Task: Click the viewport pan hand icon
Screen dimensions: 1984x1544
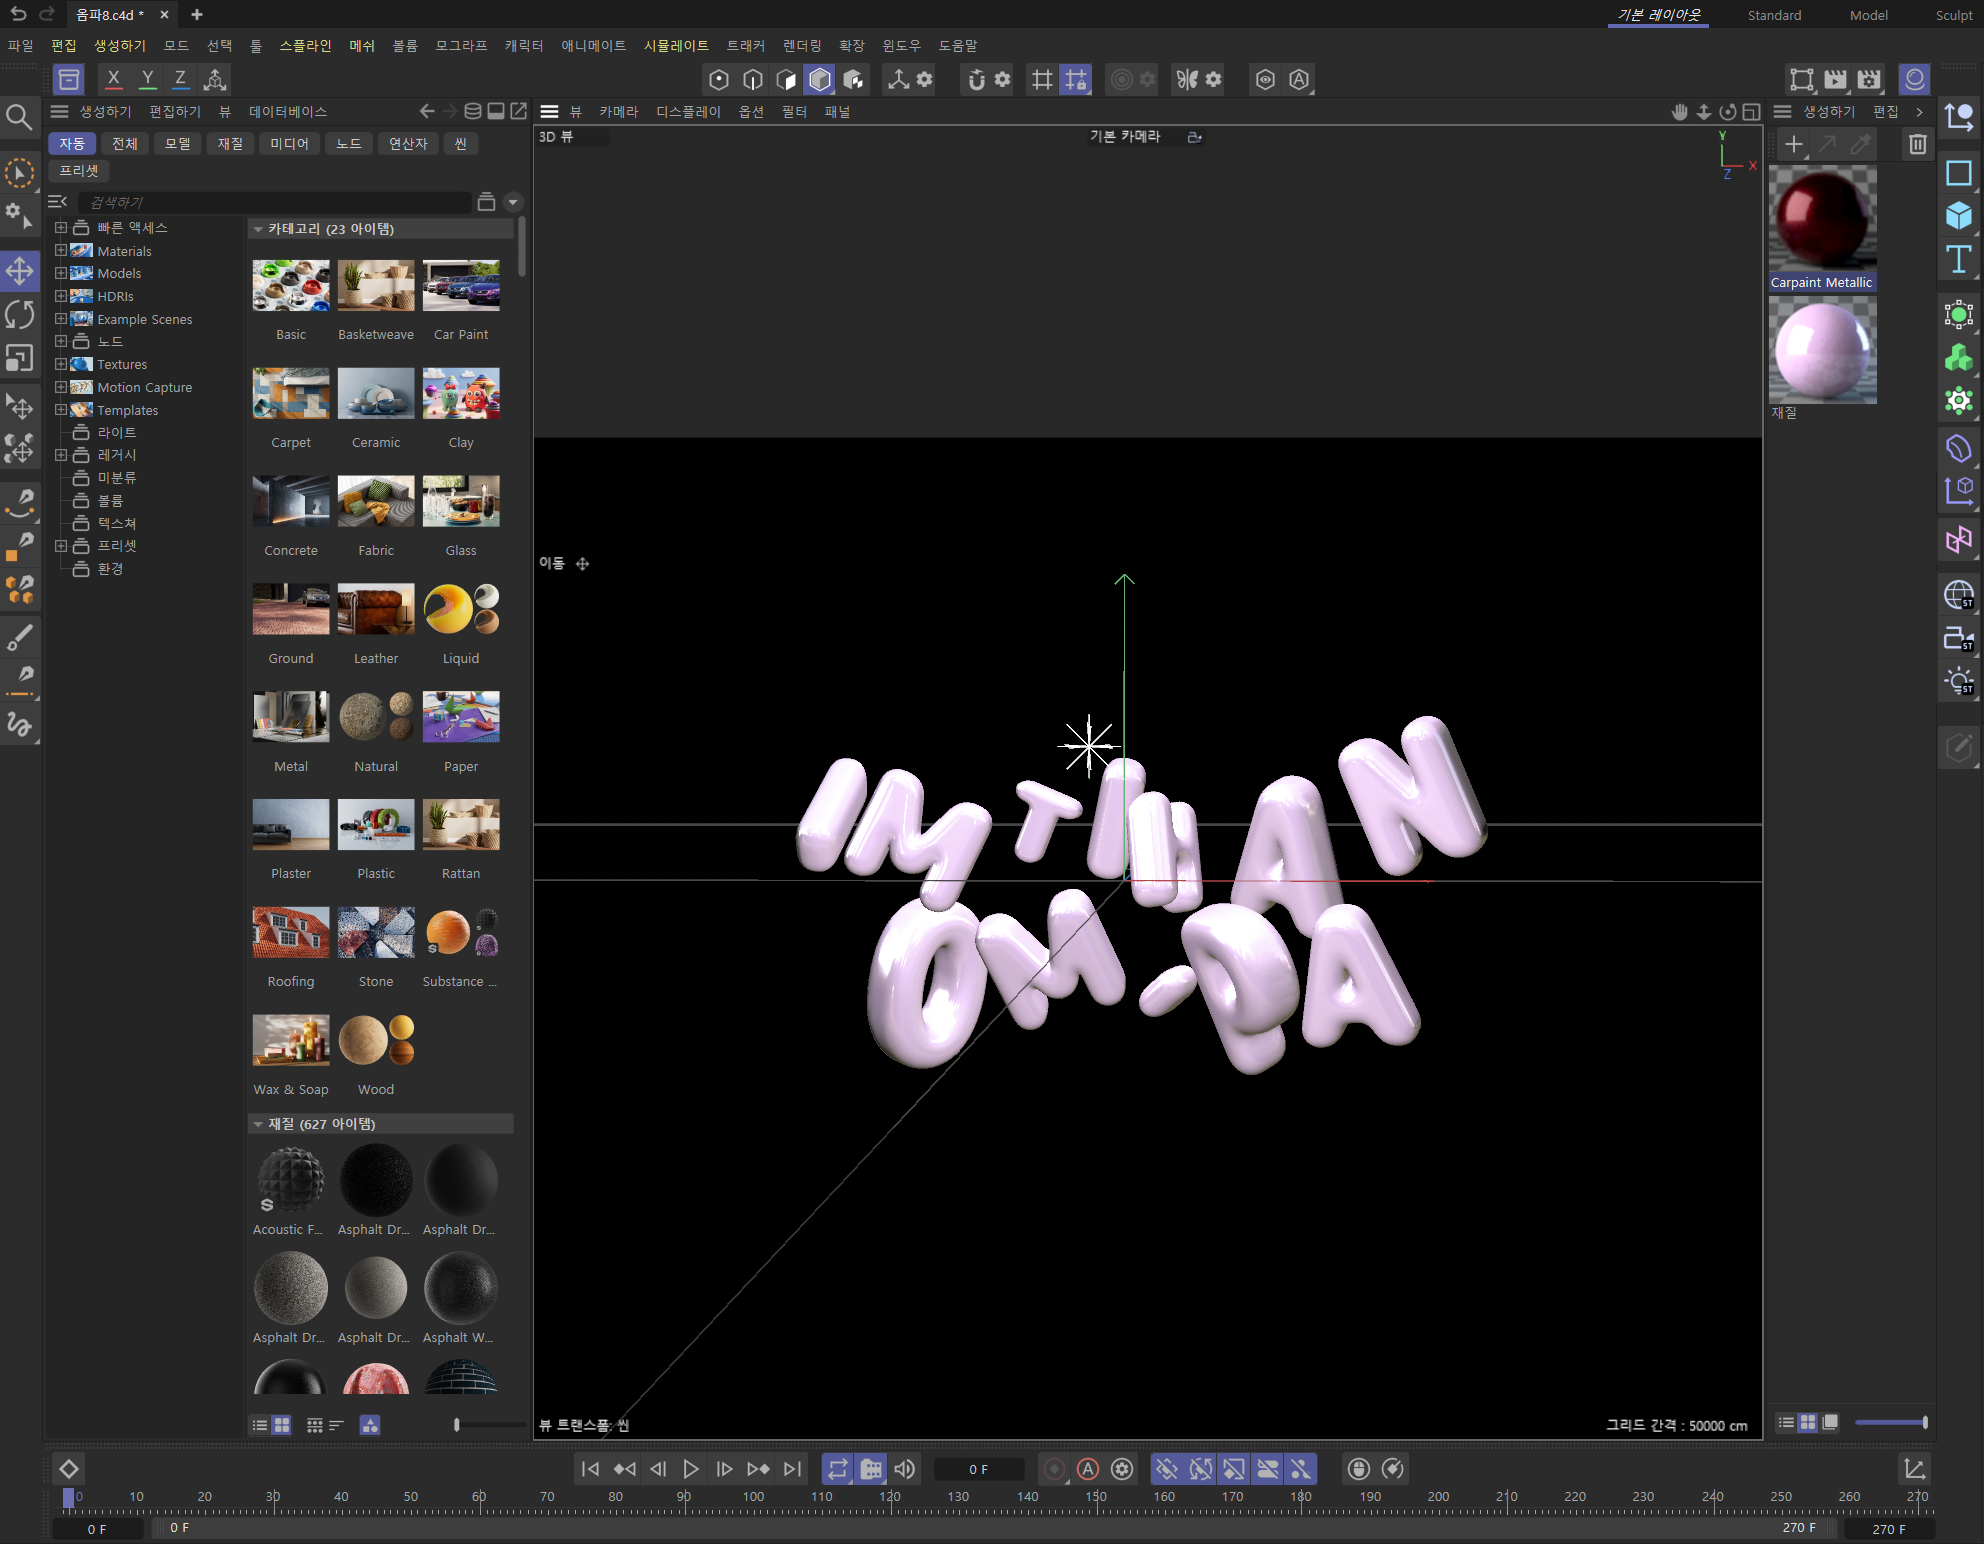Action: tap(1680, 112)
